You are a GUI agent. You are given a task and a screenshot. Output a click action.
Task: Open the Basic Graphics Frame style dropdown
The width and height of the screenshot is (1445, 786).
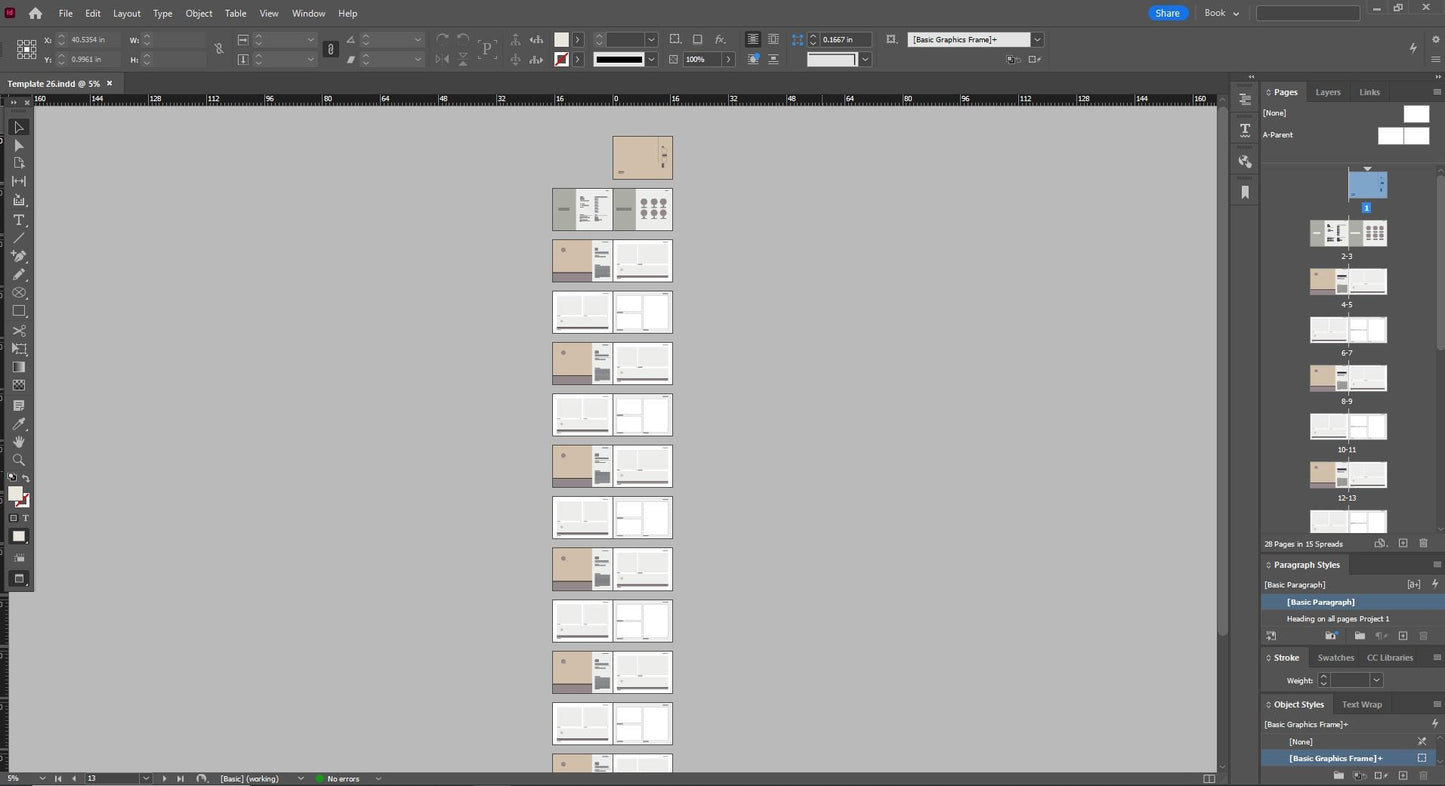pyautogui.click(x=1037, y=39)
